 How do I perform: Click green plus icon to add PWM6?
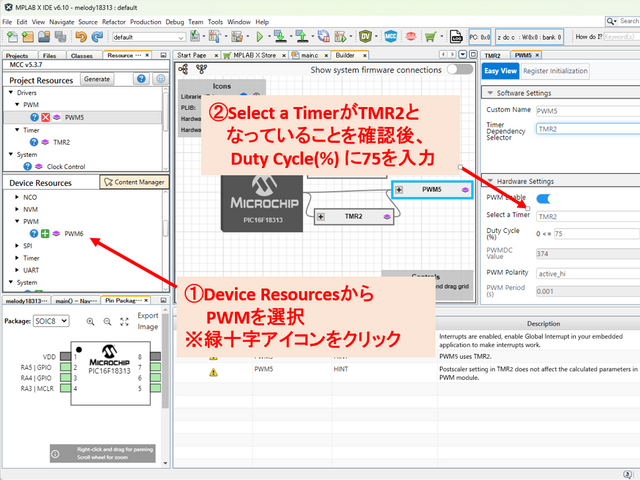point(44,233)
